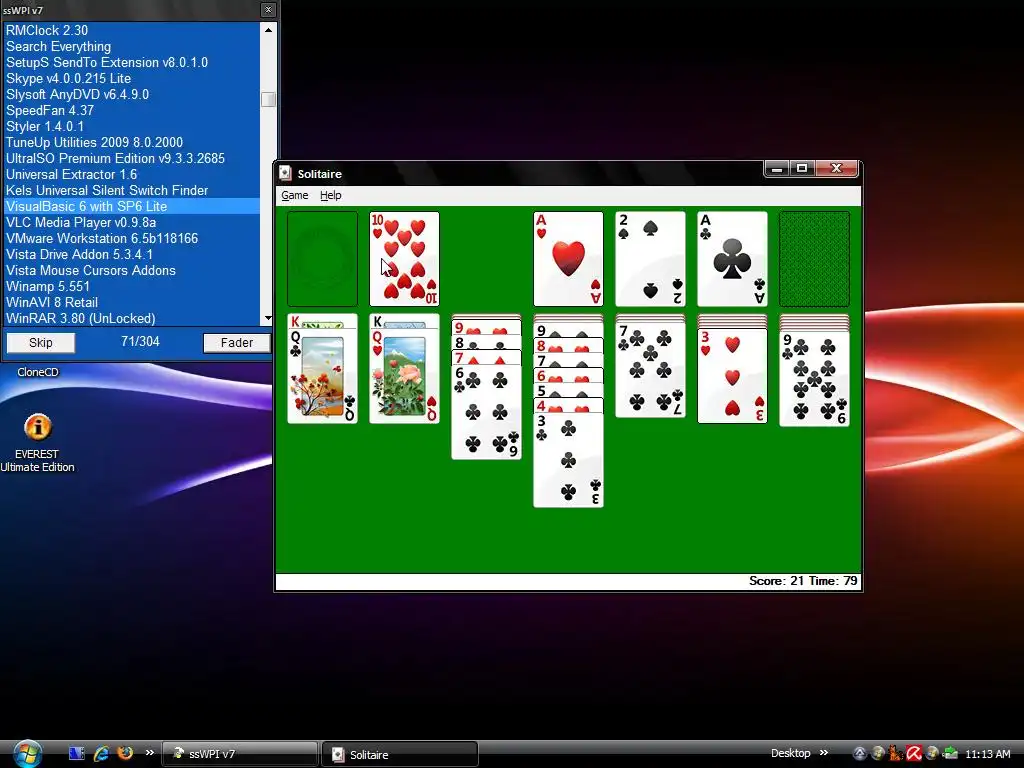Select the 3 of clubs tableau card

coord(568,460)
